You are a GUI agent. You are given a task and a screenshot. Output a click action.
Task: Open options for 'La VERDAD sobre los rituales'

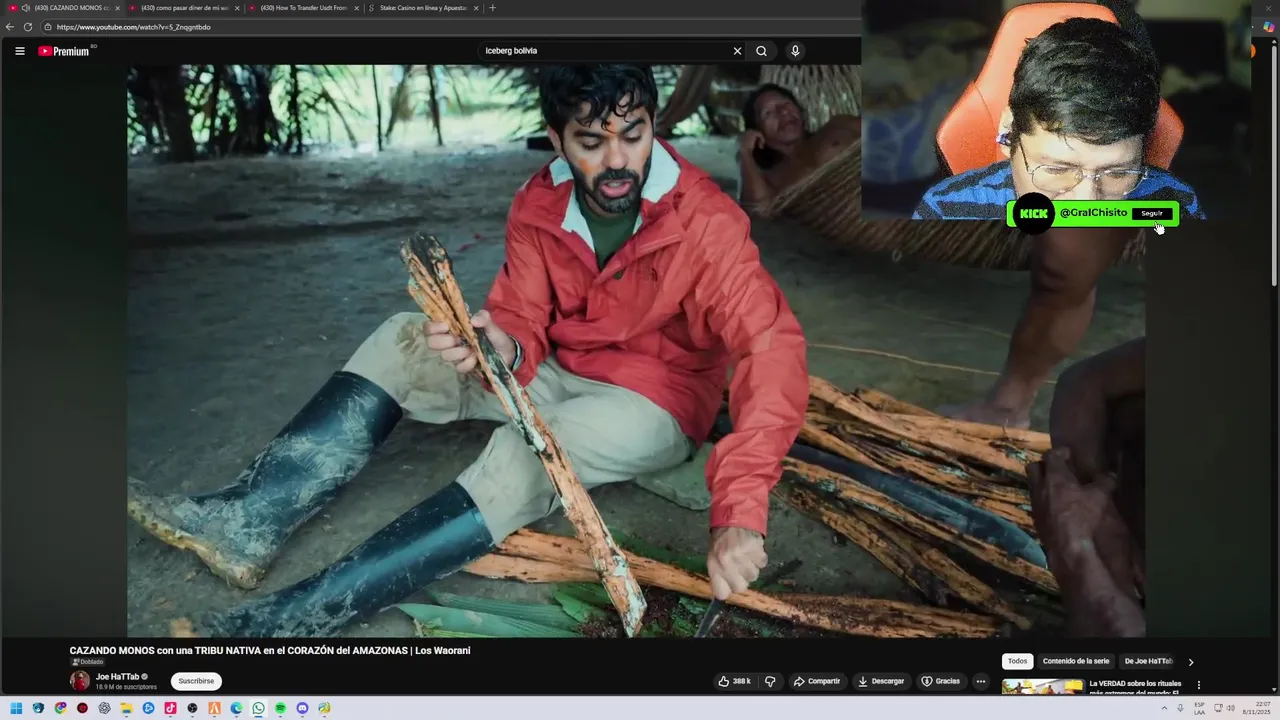point(1199,685)
